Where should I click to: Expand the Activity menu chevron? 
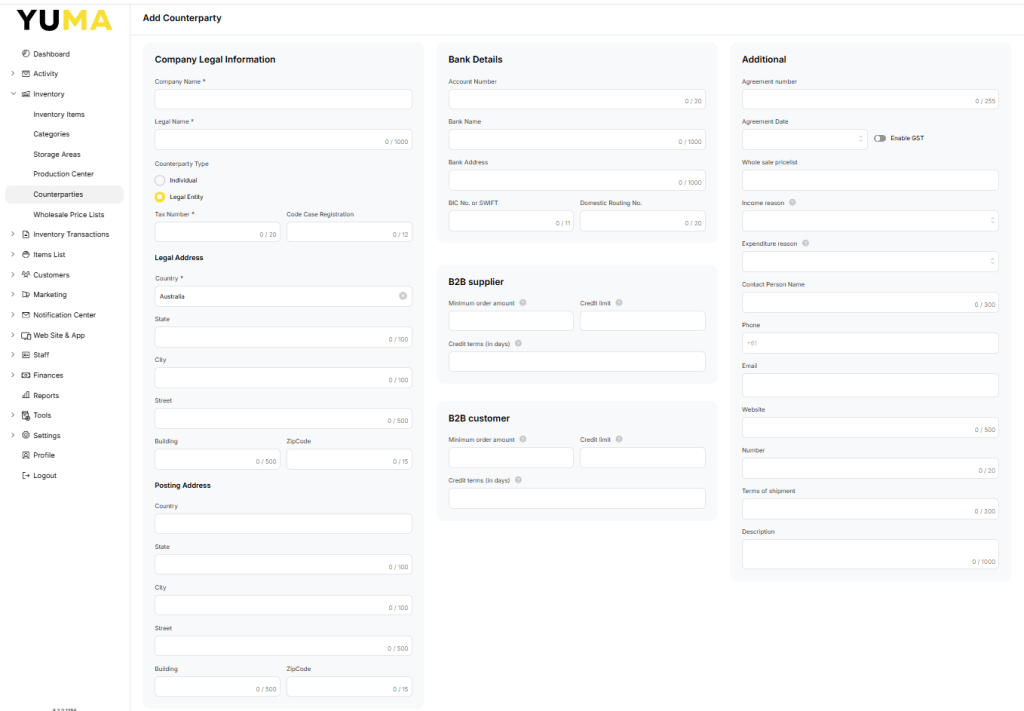pyautogui.click(x=12, y=74)
